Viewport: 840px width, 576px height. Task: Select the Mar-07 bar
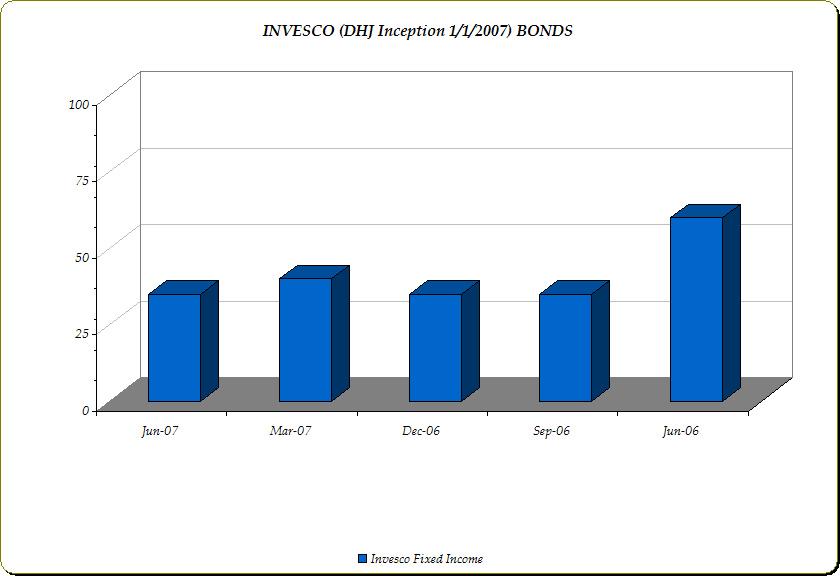pos(314,333)
